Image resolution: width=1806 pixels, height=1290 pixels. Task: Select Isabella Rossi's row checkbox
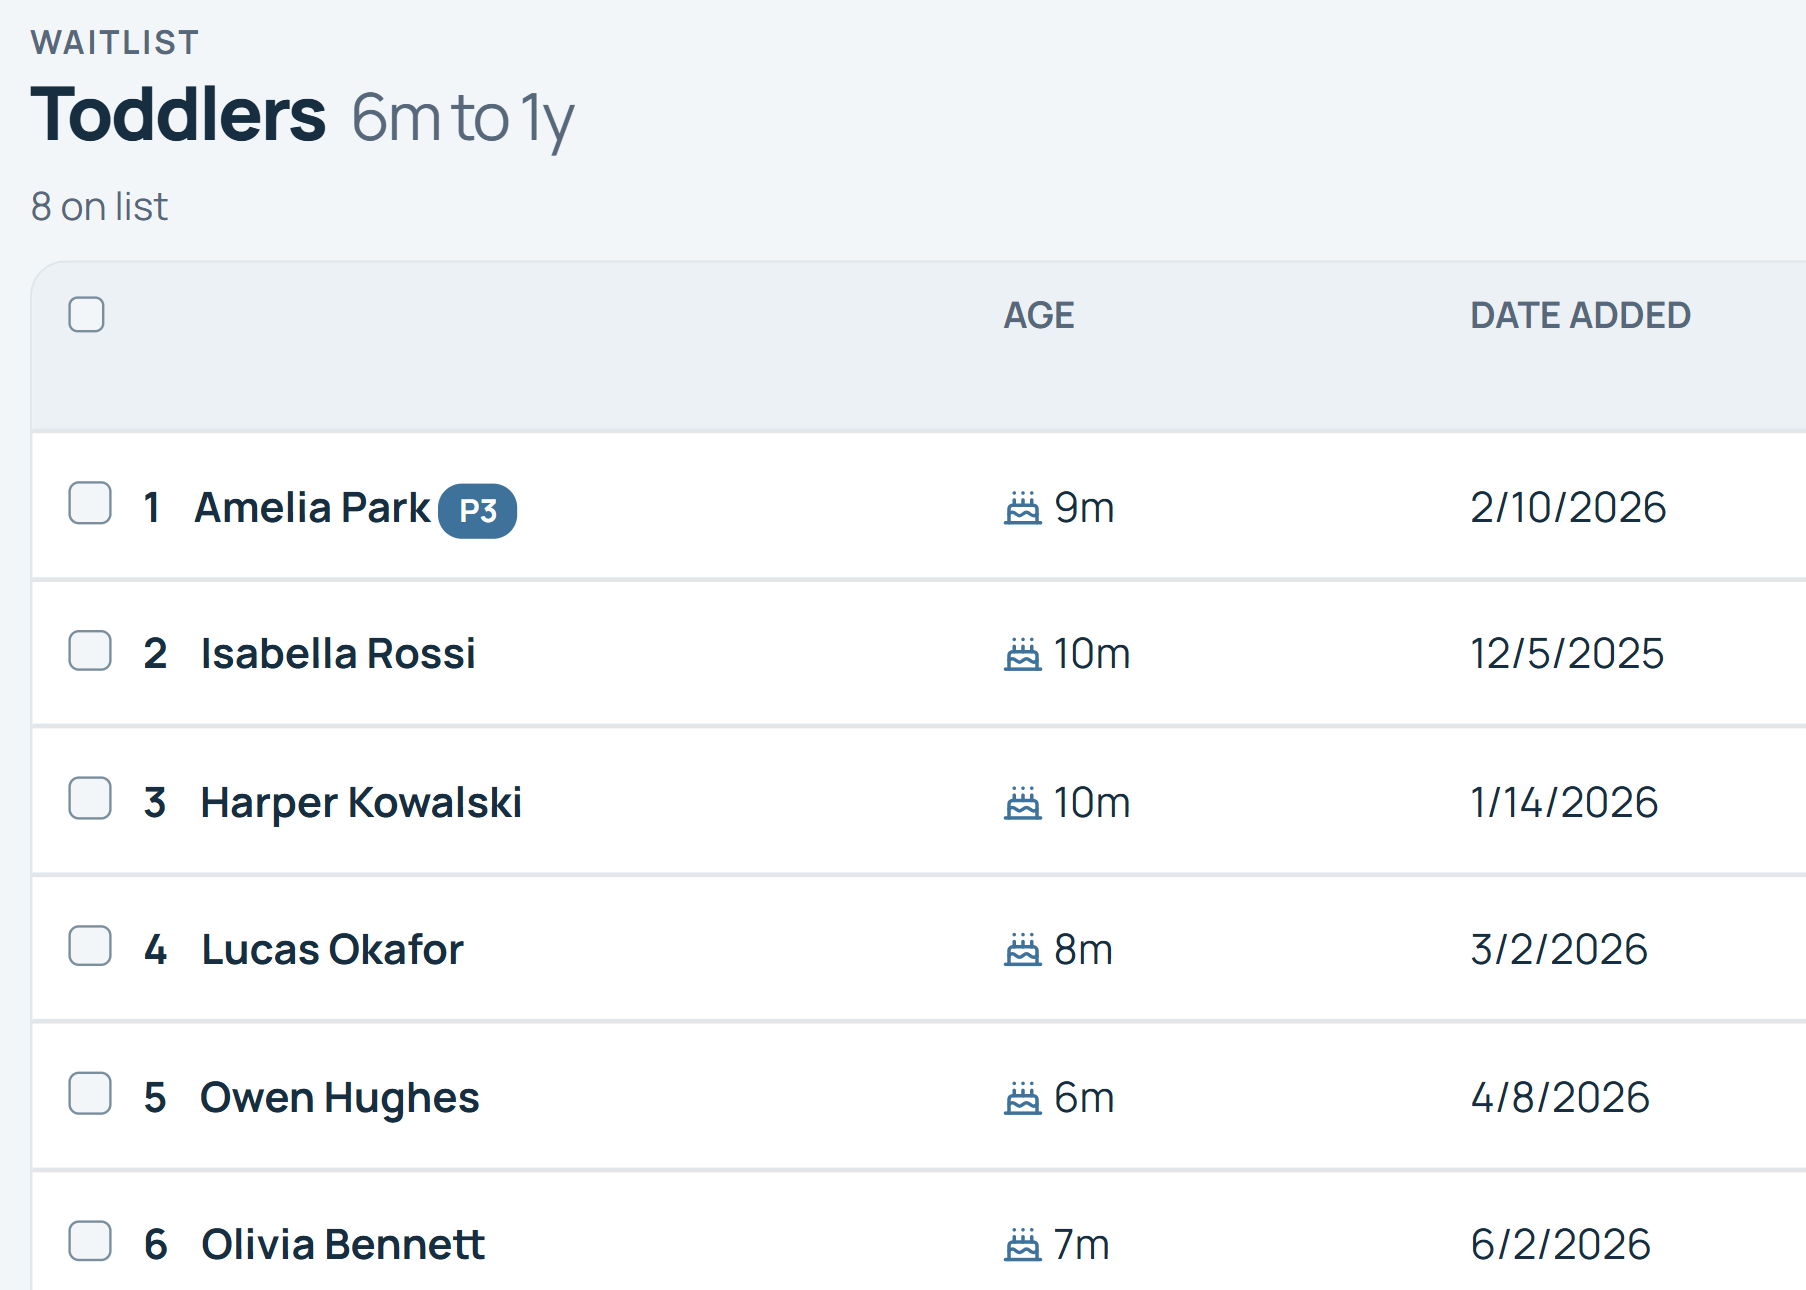[x=90, y=650]
